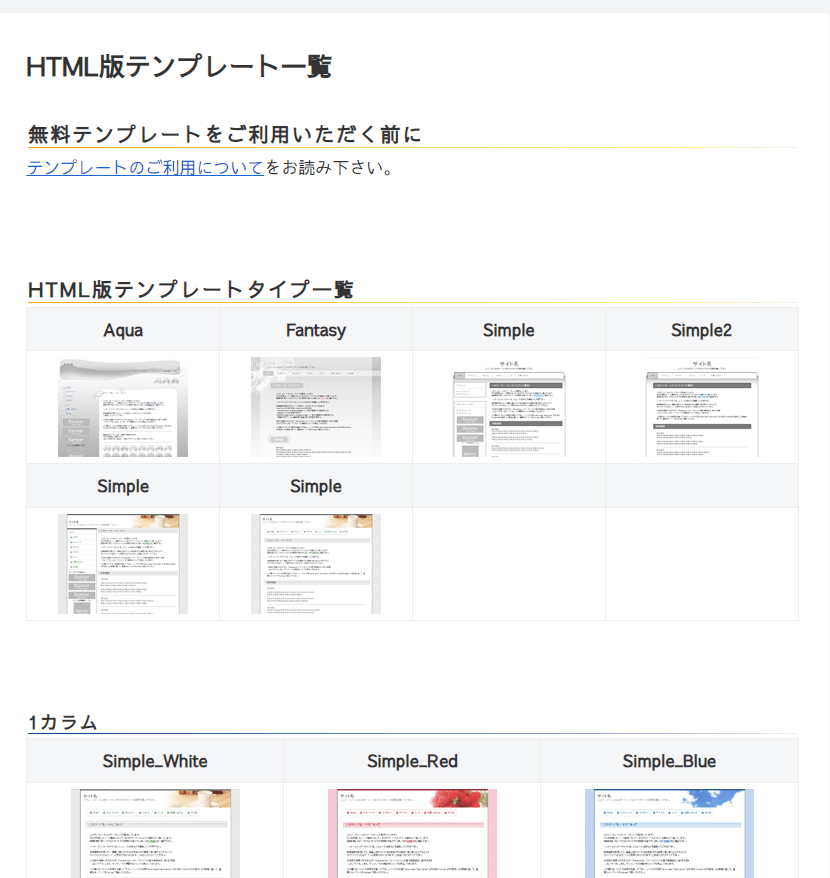This screenshot has height=878, width=830.
Task: Select the Simple_Blue header text
Action: [669, 761]
